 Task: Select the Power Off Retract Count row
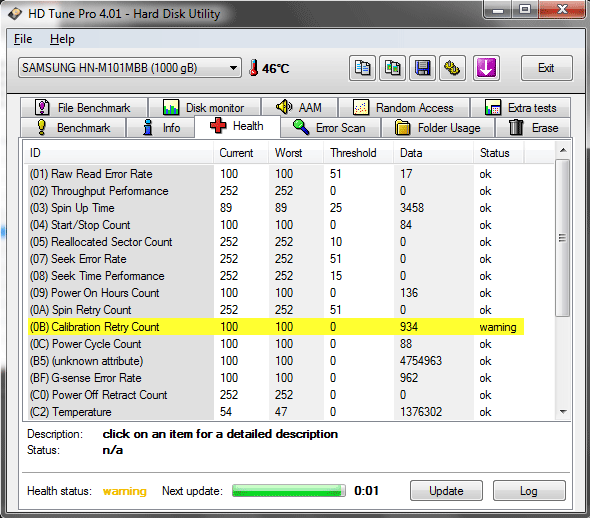click(276, 395)
